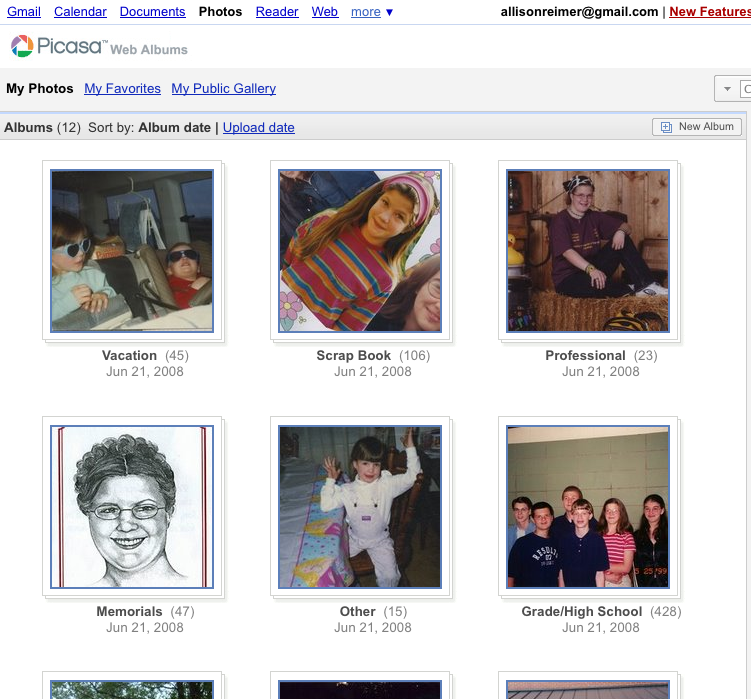This screenshot has width=751, height=699.
Task: Open the Professional album thumbnail
Action: tap(588, 251)
